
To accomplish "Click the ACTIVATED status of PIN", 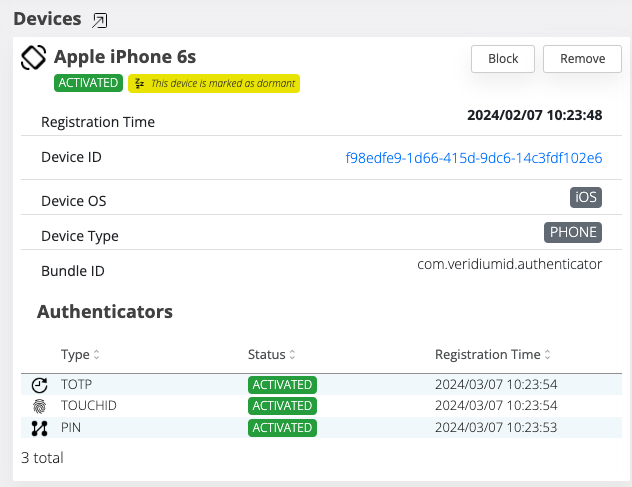I will tap(282, 428).
